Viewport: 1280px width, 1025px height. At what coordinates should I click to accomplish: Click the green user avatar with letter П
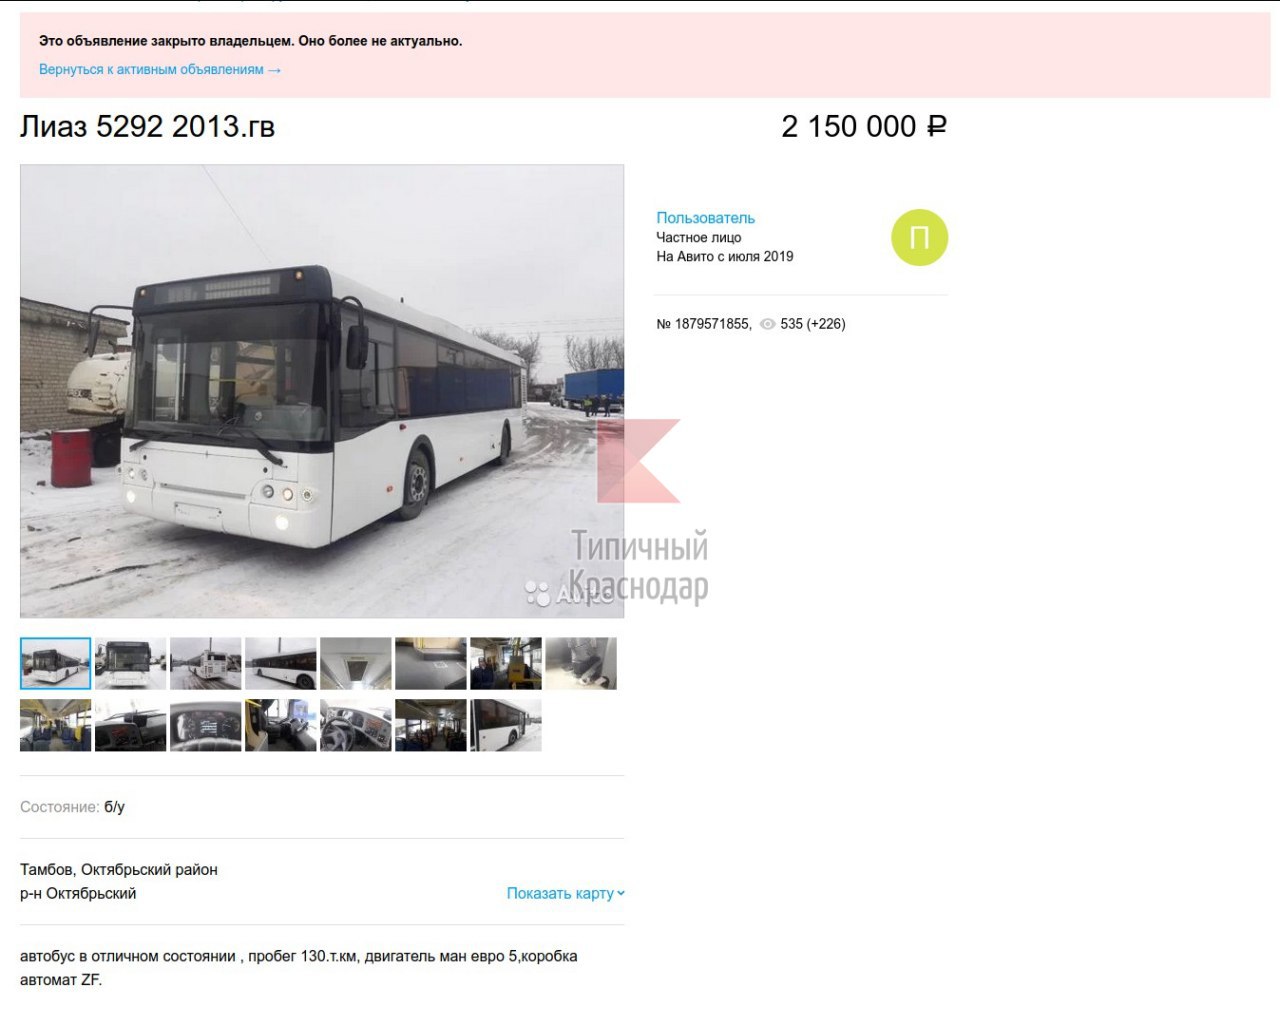(919, 238)
